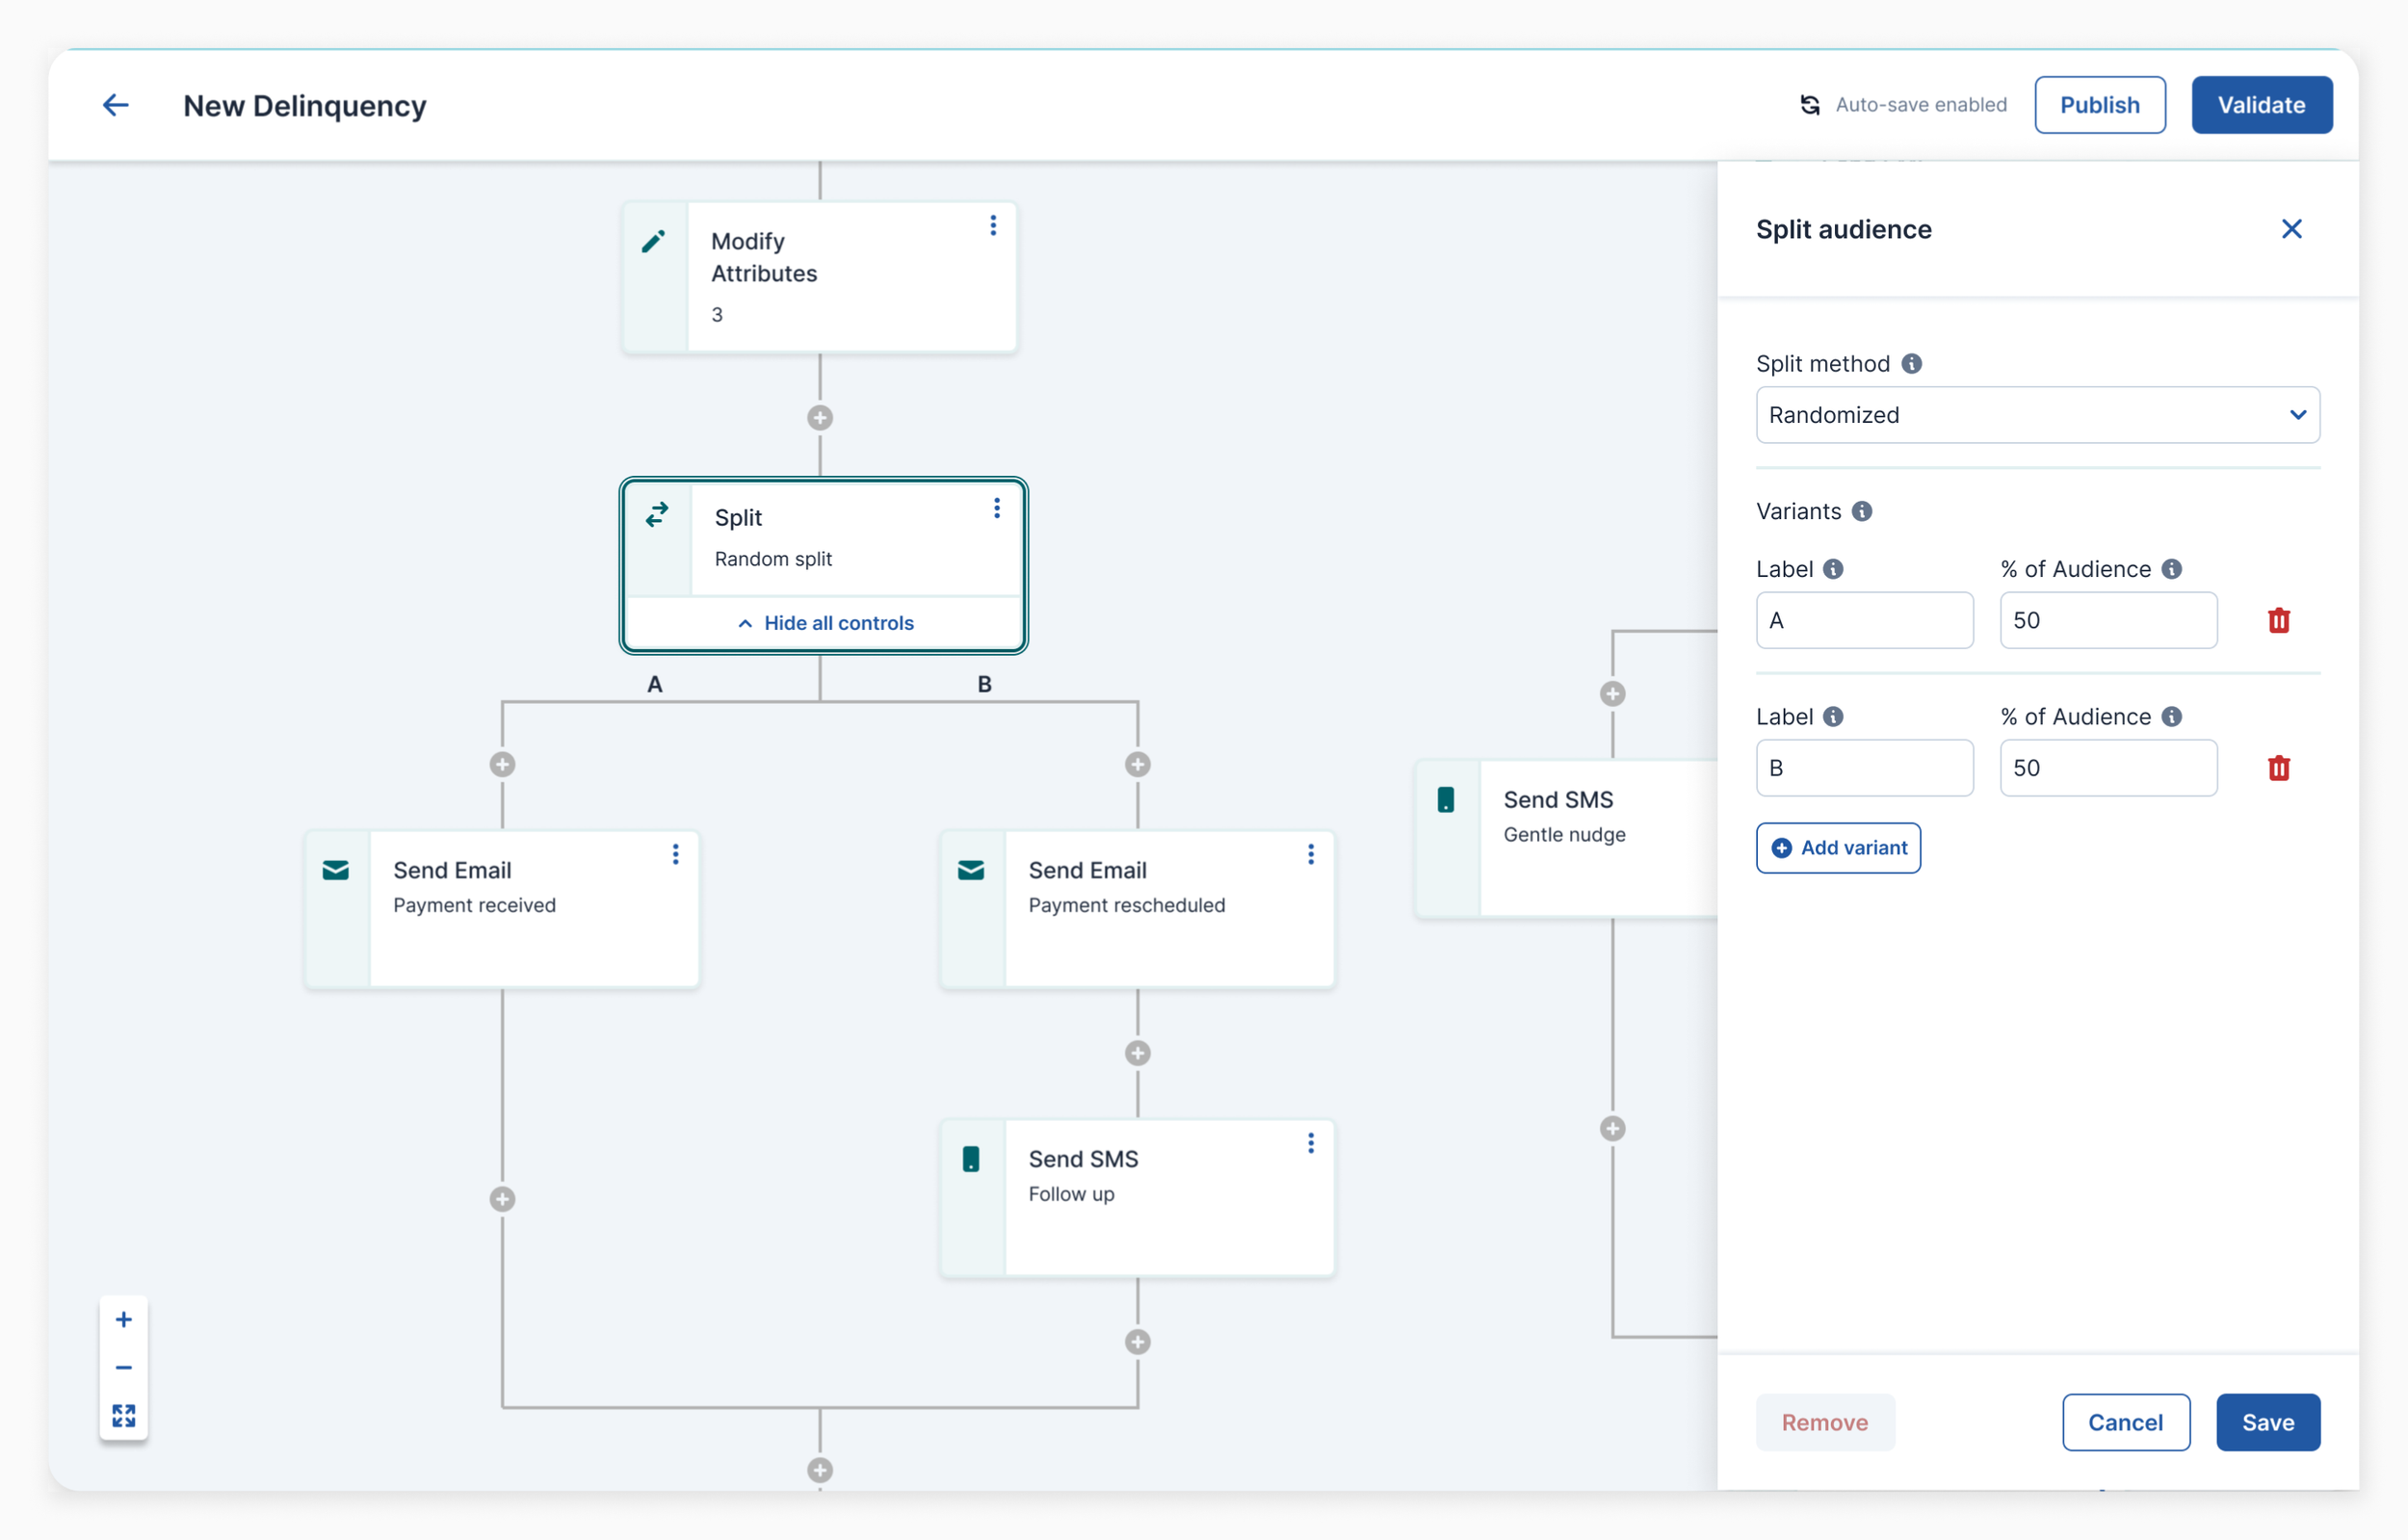Click the back arrow next to New Delinquency

(116, 105)
